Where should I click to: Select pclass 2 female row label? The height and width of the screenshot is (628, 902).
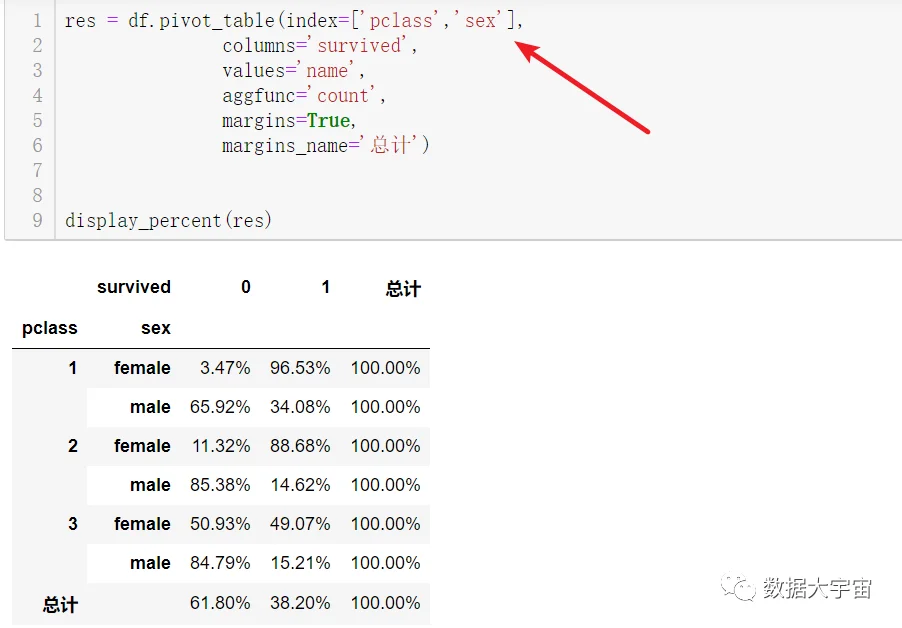coord(142,446)
